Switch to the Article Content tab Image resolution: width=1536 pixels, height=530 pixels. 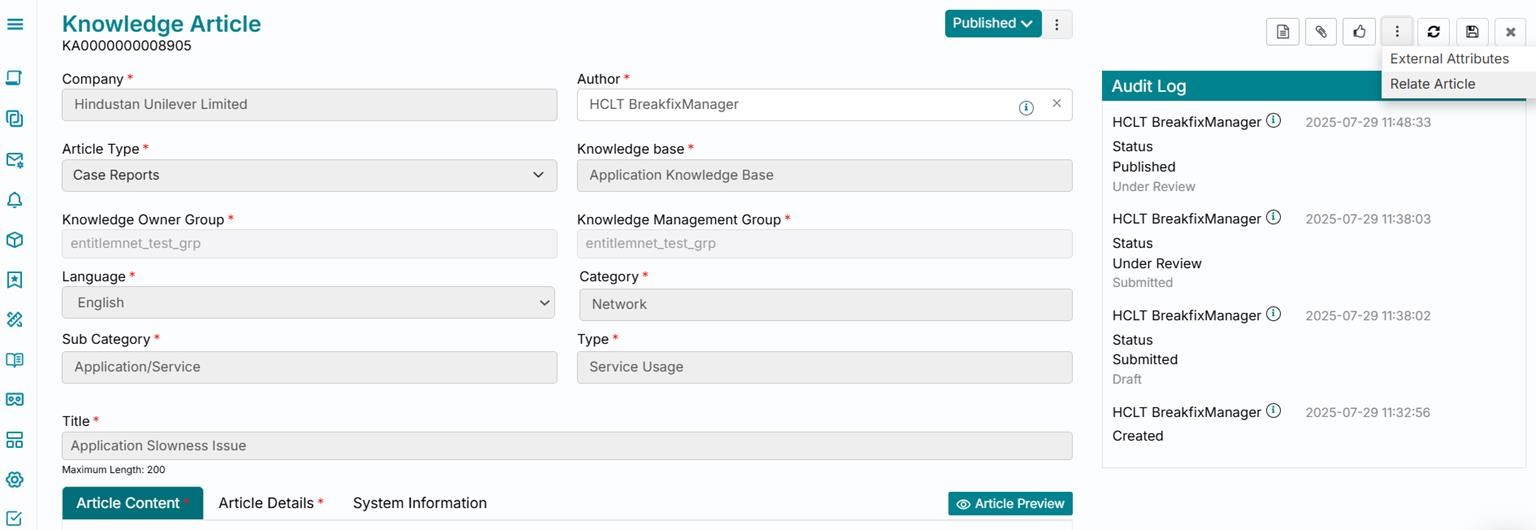point(132,503)
